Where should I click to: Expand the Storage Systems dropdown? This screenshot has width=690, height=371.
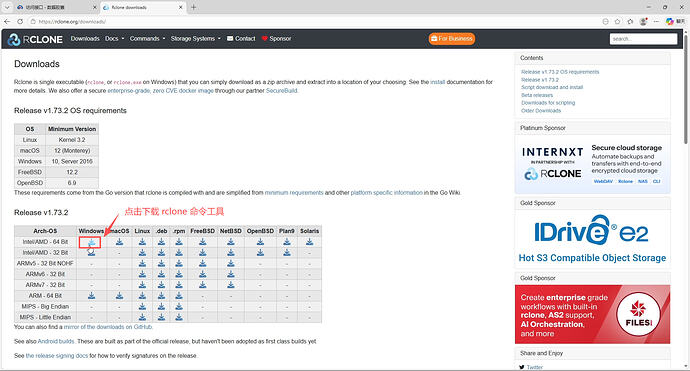[x=196, y=39]
